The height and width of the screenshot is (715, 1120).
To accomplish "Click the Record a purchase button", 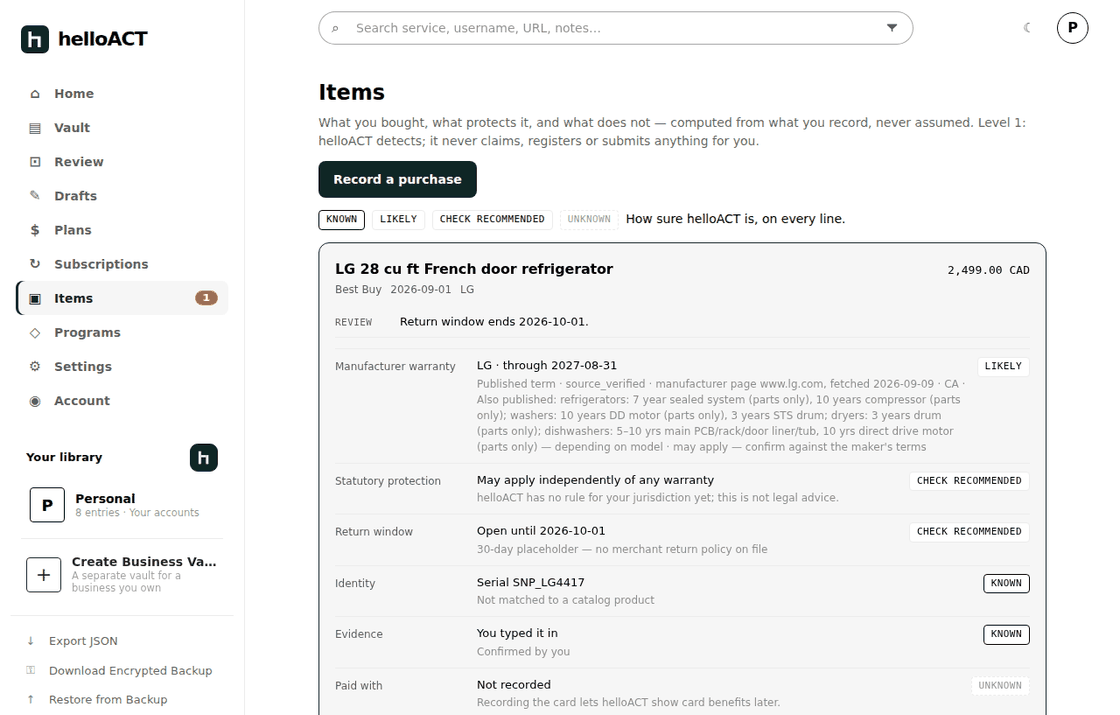I will (x=398, y=179).
